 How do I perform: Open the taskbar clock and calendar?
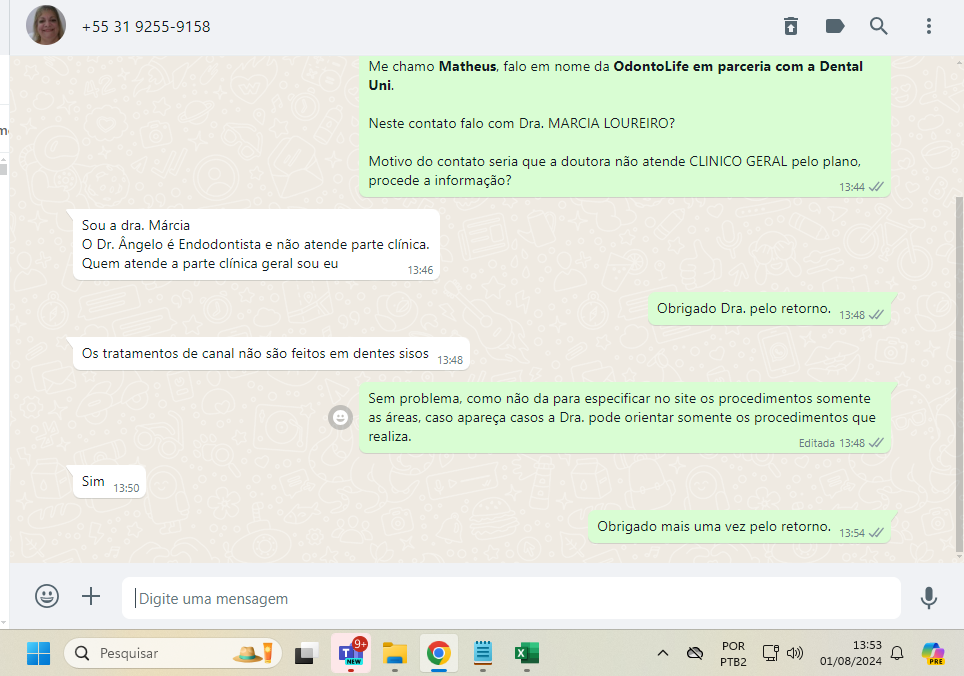[x=851, y=653]
